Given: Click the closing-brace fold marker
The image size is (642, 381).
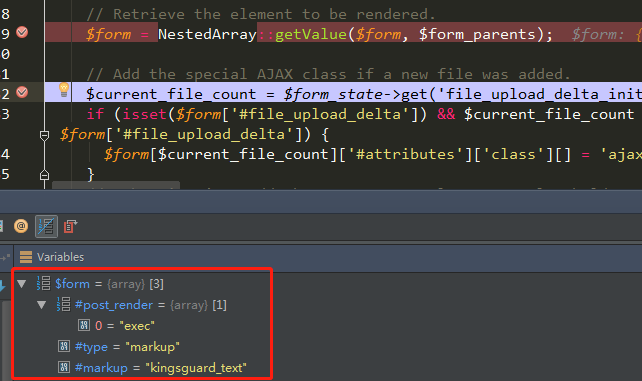Looking at the screenshot, I should [44, 175].
